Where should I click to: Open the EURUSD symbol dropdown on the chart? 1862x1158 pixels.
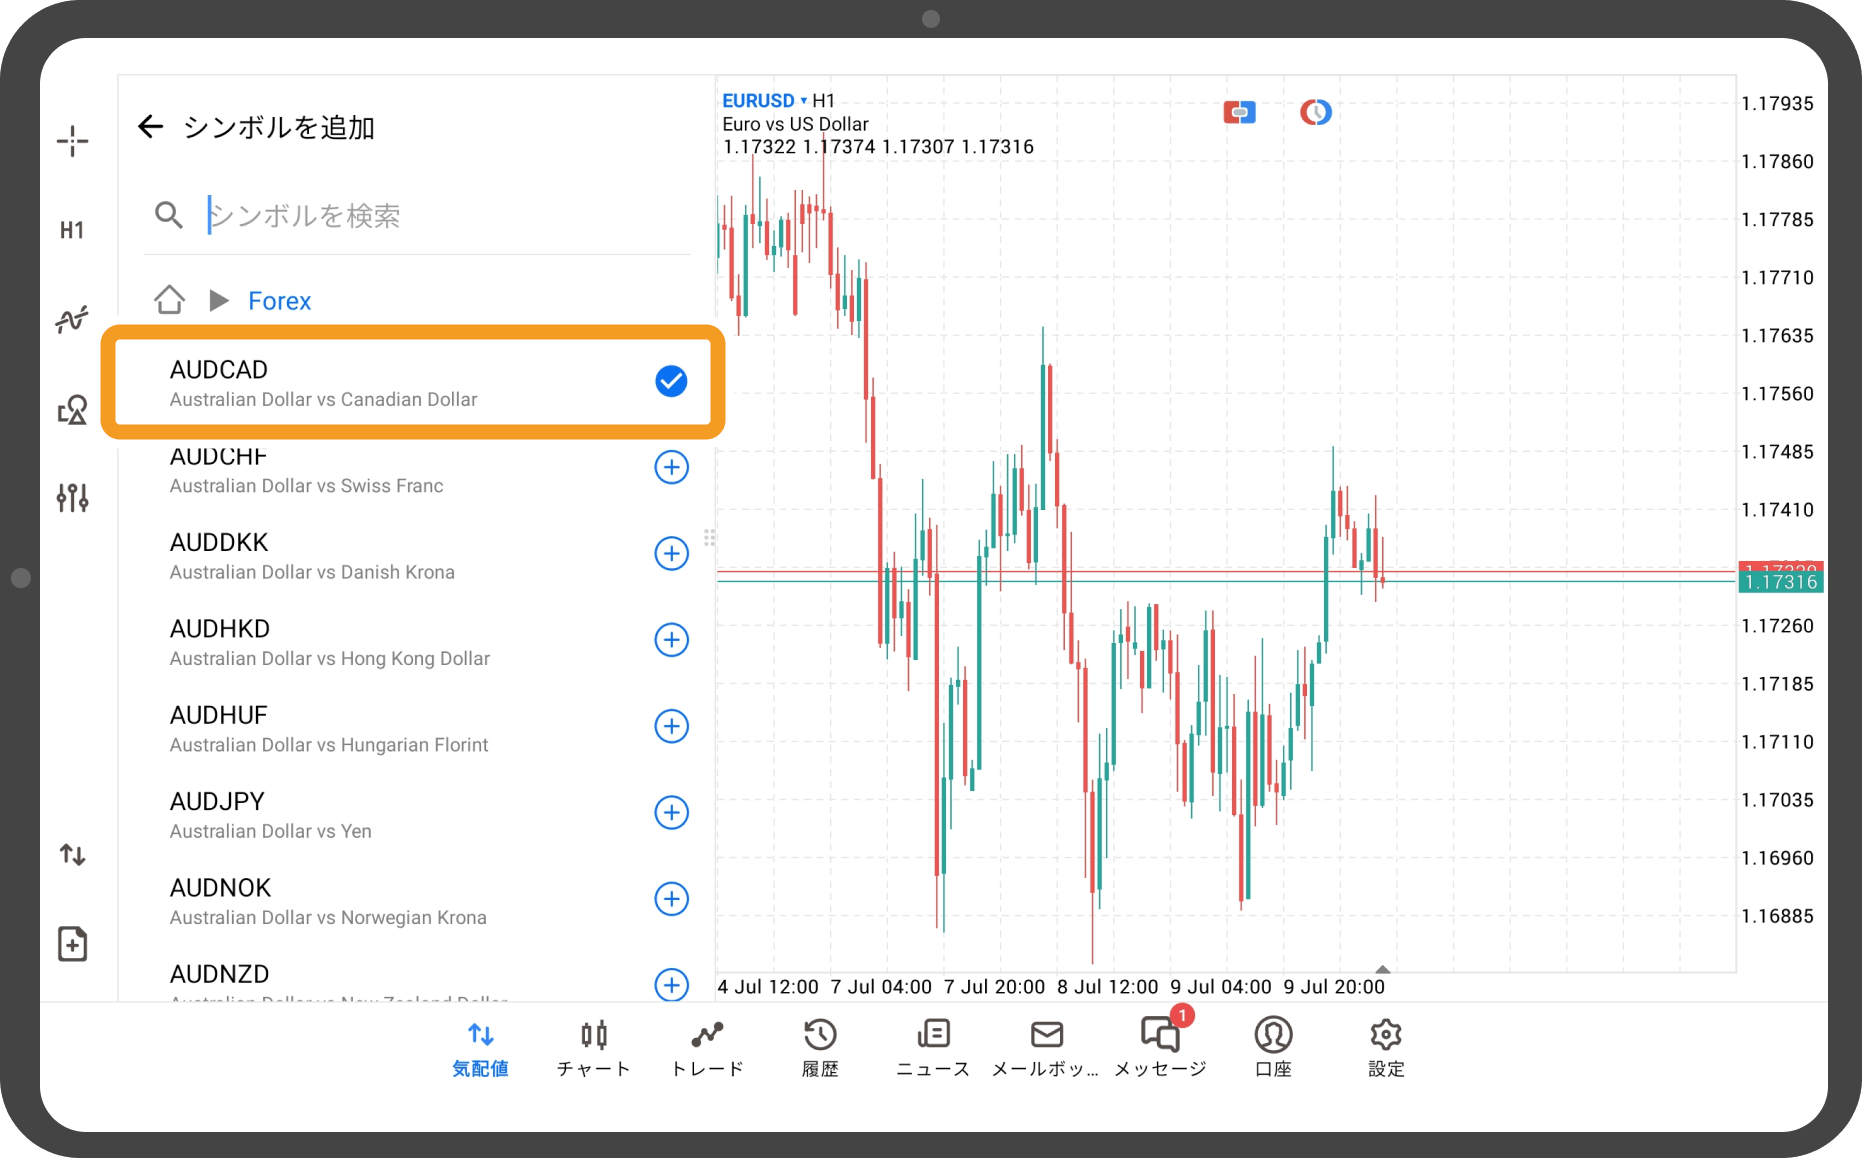coord(764,101)
